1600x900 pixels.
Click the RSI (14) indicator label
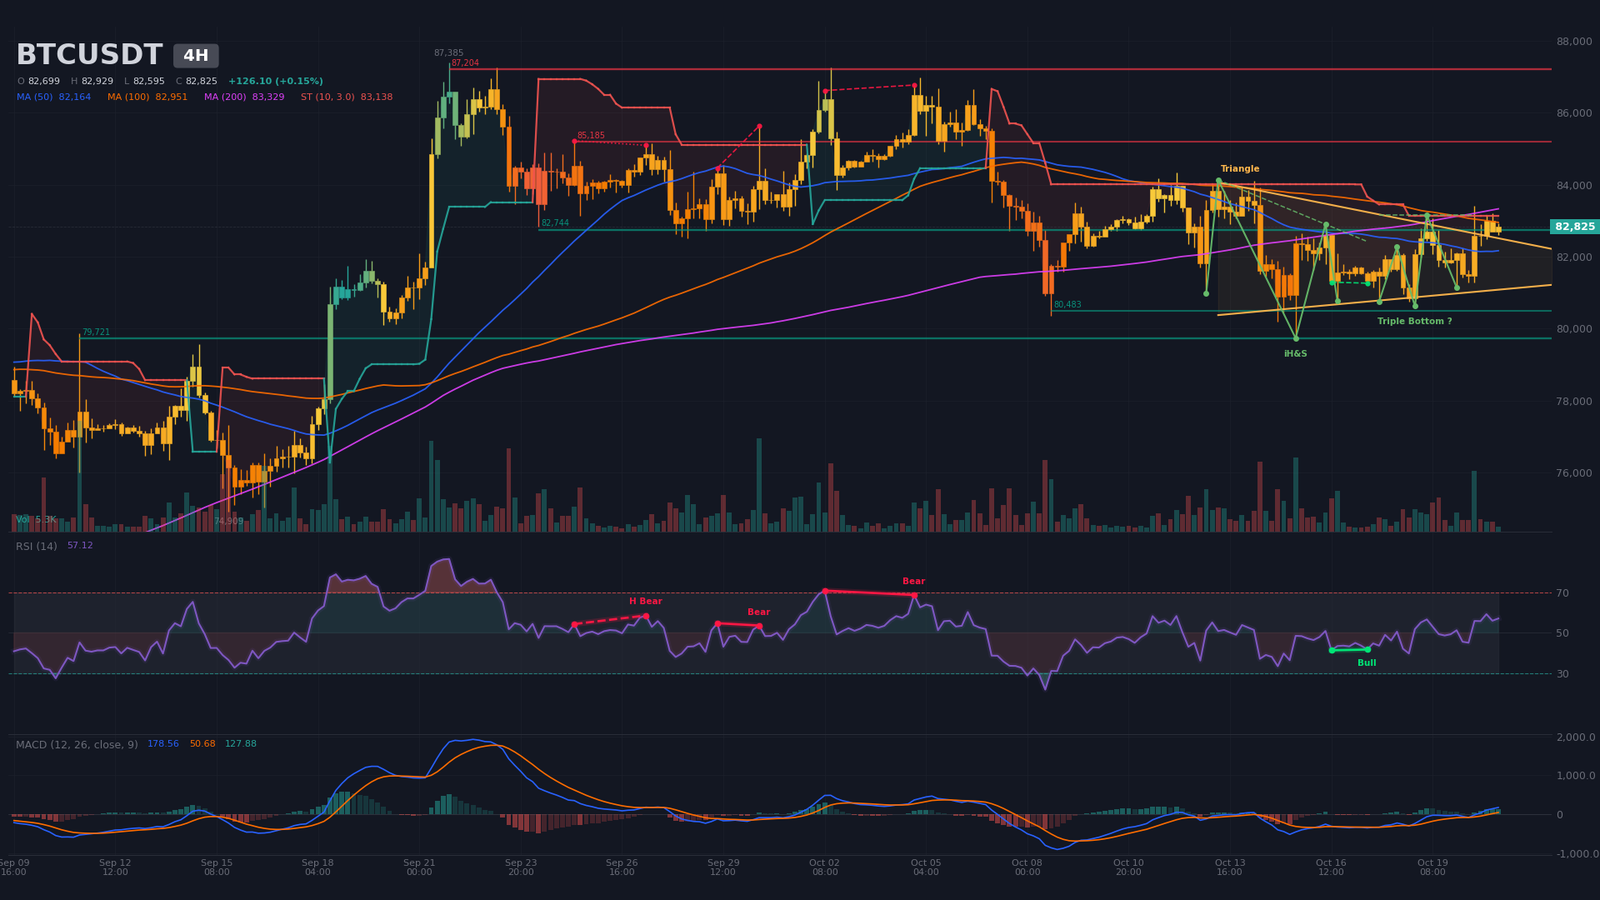(36, 546)
